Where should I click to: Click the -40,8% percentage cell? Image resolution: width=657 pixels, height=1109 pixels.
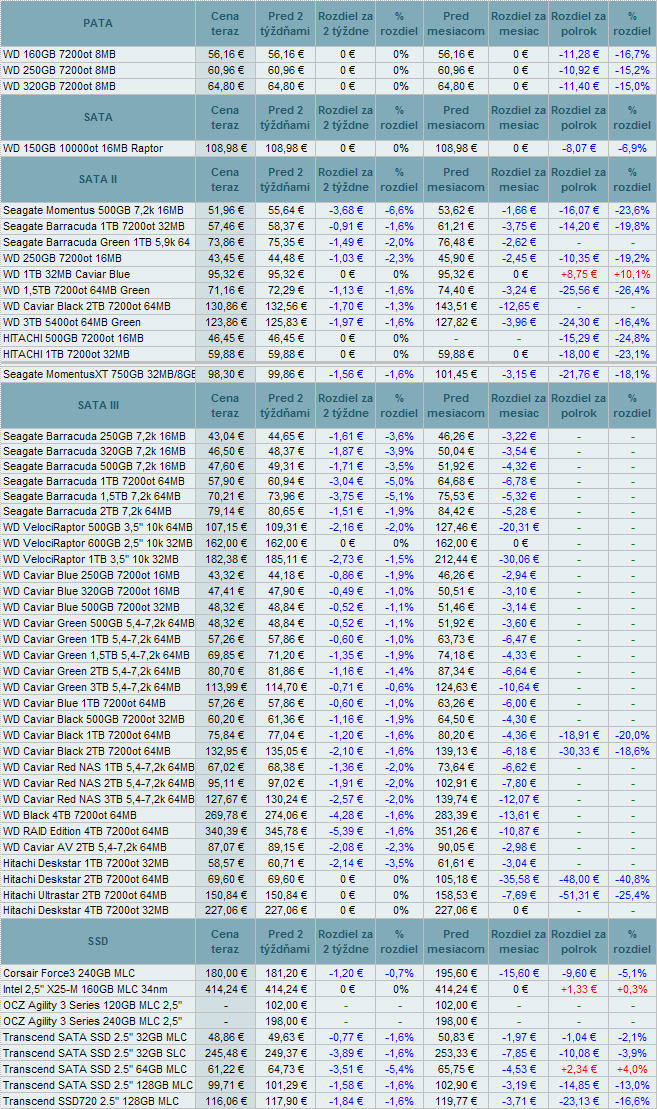coord(632,880)
